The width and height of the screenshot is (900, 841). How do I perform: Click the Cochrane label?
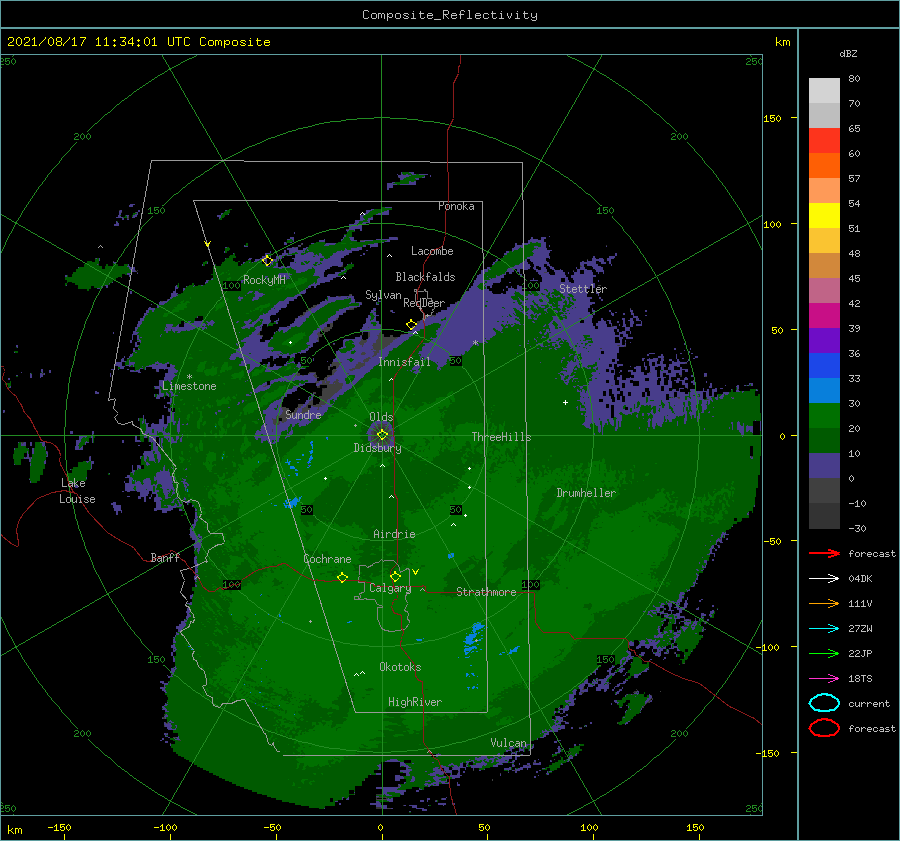point(327,559)
